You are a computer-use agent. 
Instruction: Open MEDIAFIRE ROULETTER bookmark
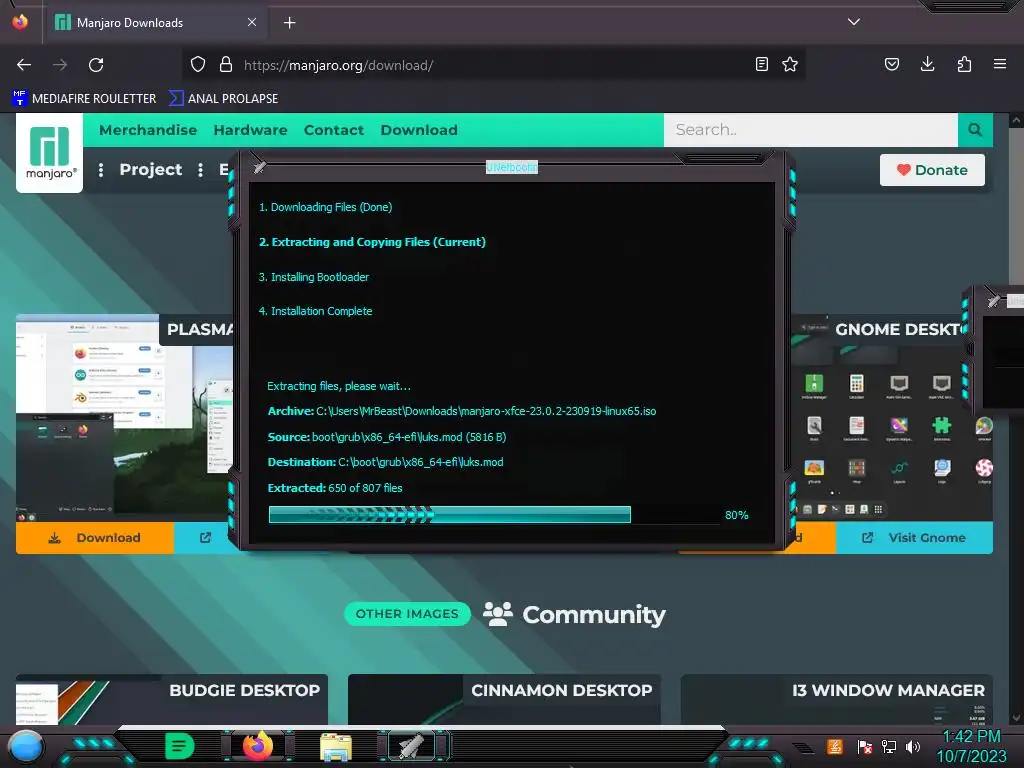click(x=84, y=99)
